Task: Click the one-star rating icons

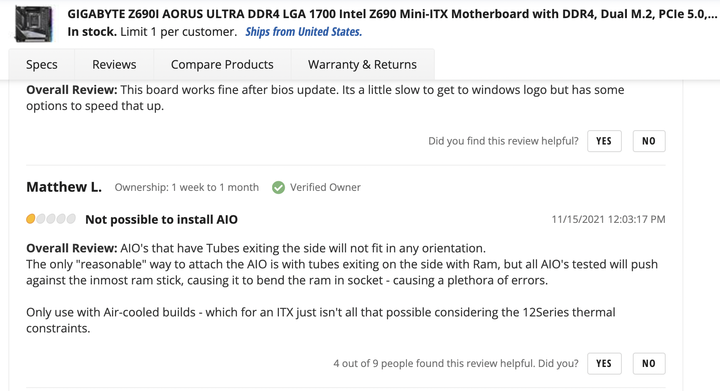Action: [x=51, y=219]
